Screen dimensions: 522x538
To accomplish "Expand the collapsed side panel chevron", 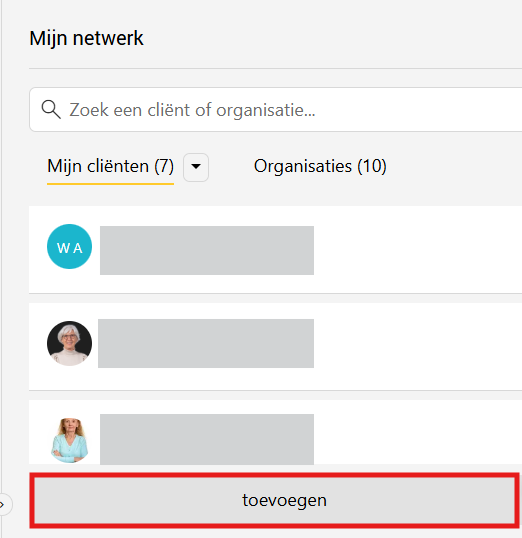I will (3, 504).
